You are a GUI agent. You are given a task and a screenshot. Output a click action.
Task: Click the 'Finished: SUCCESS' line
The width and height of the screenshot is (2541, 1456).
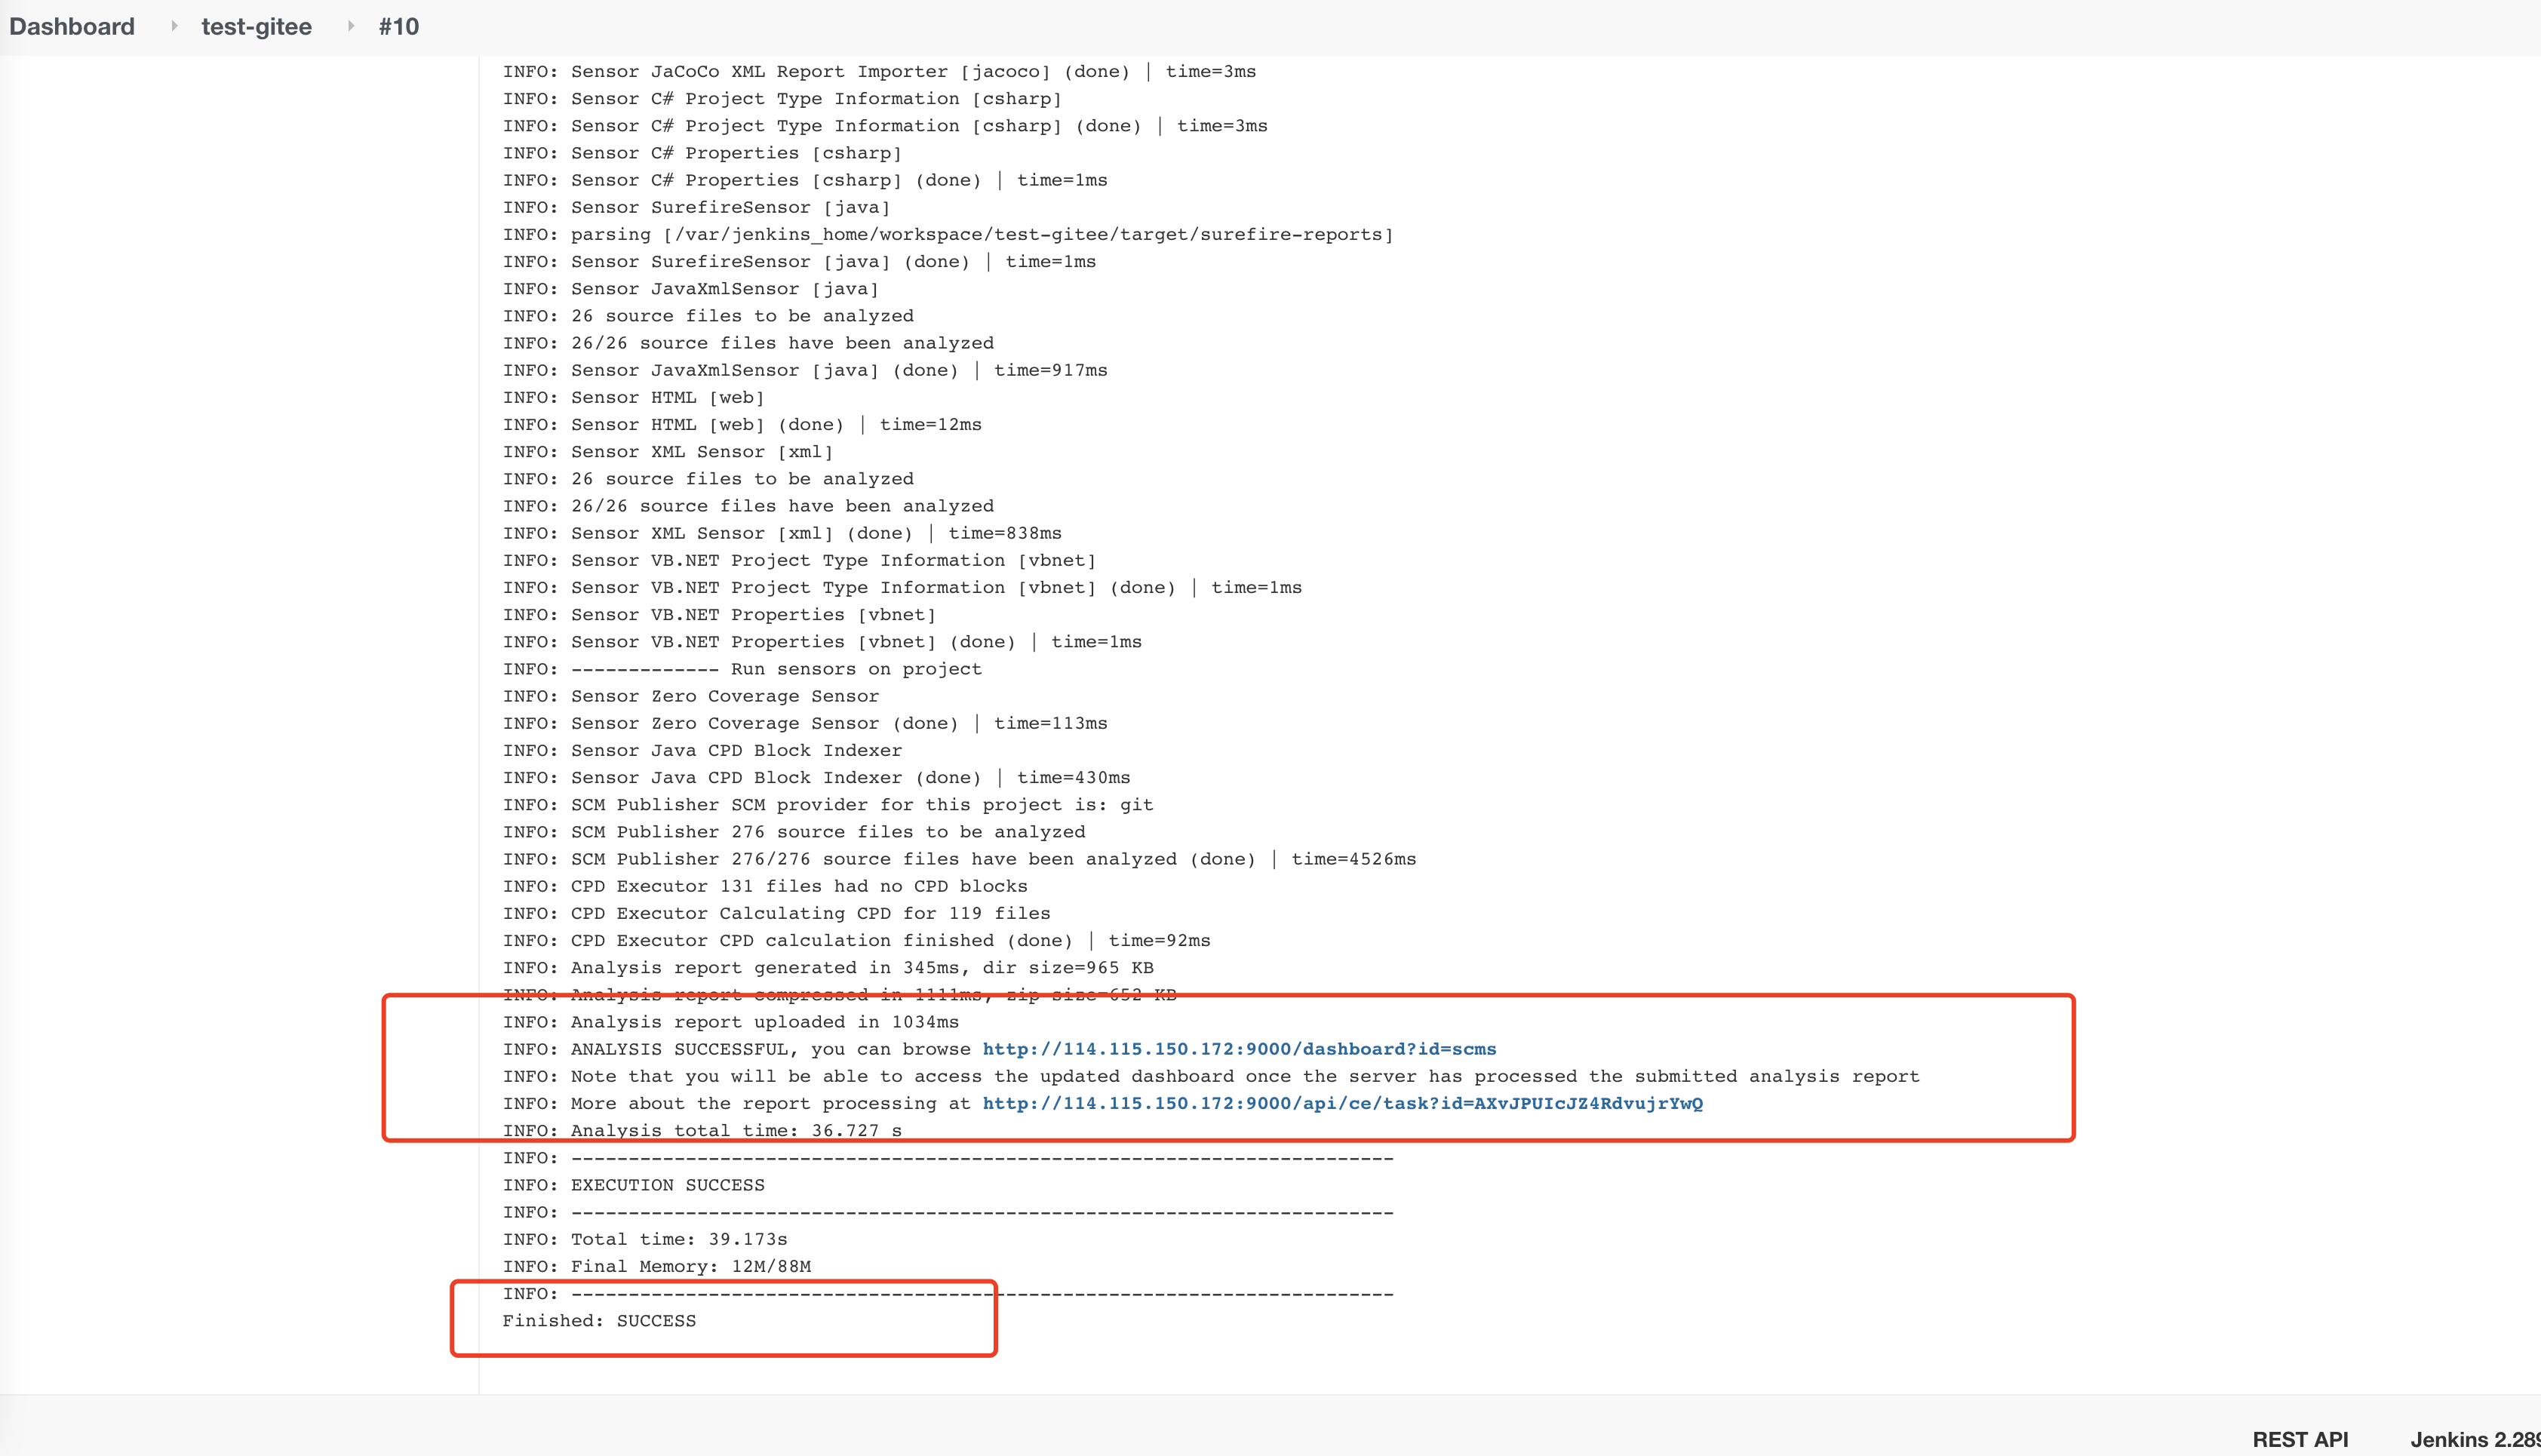click(599, 1320)
